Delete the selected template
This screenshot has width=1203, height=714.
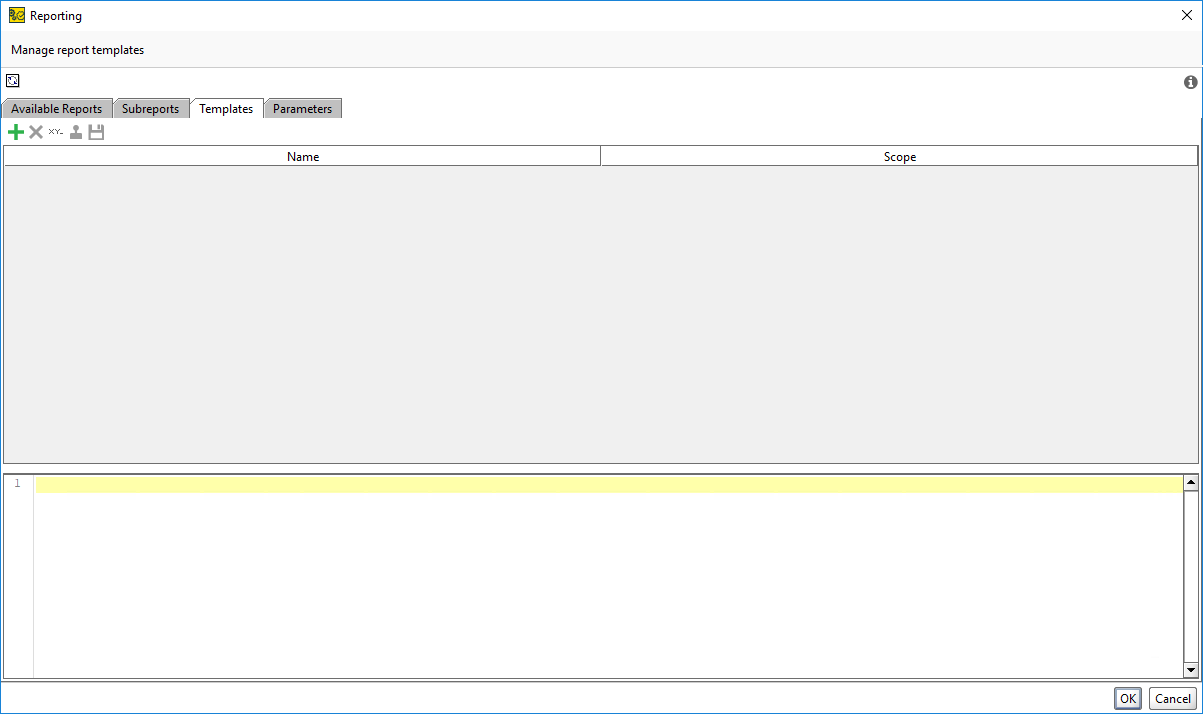tap(35, 131)
